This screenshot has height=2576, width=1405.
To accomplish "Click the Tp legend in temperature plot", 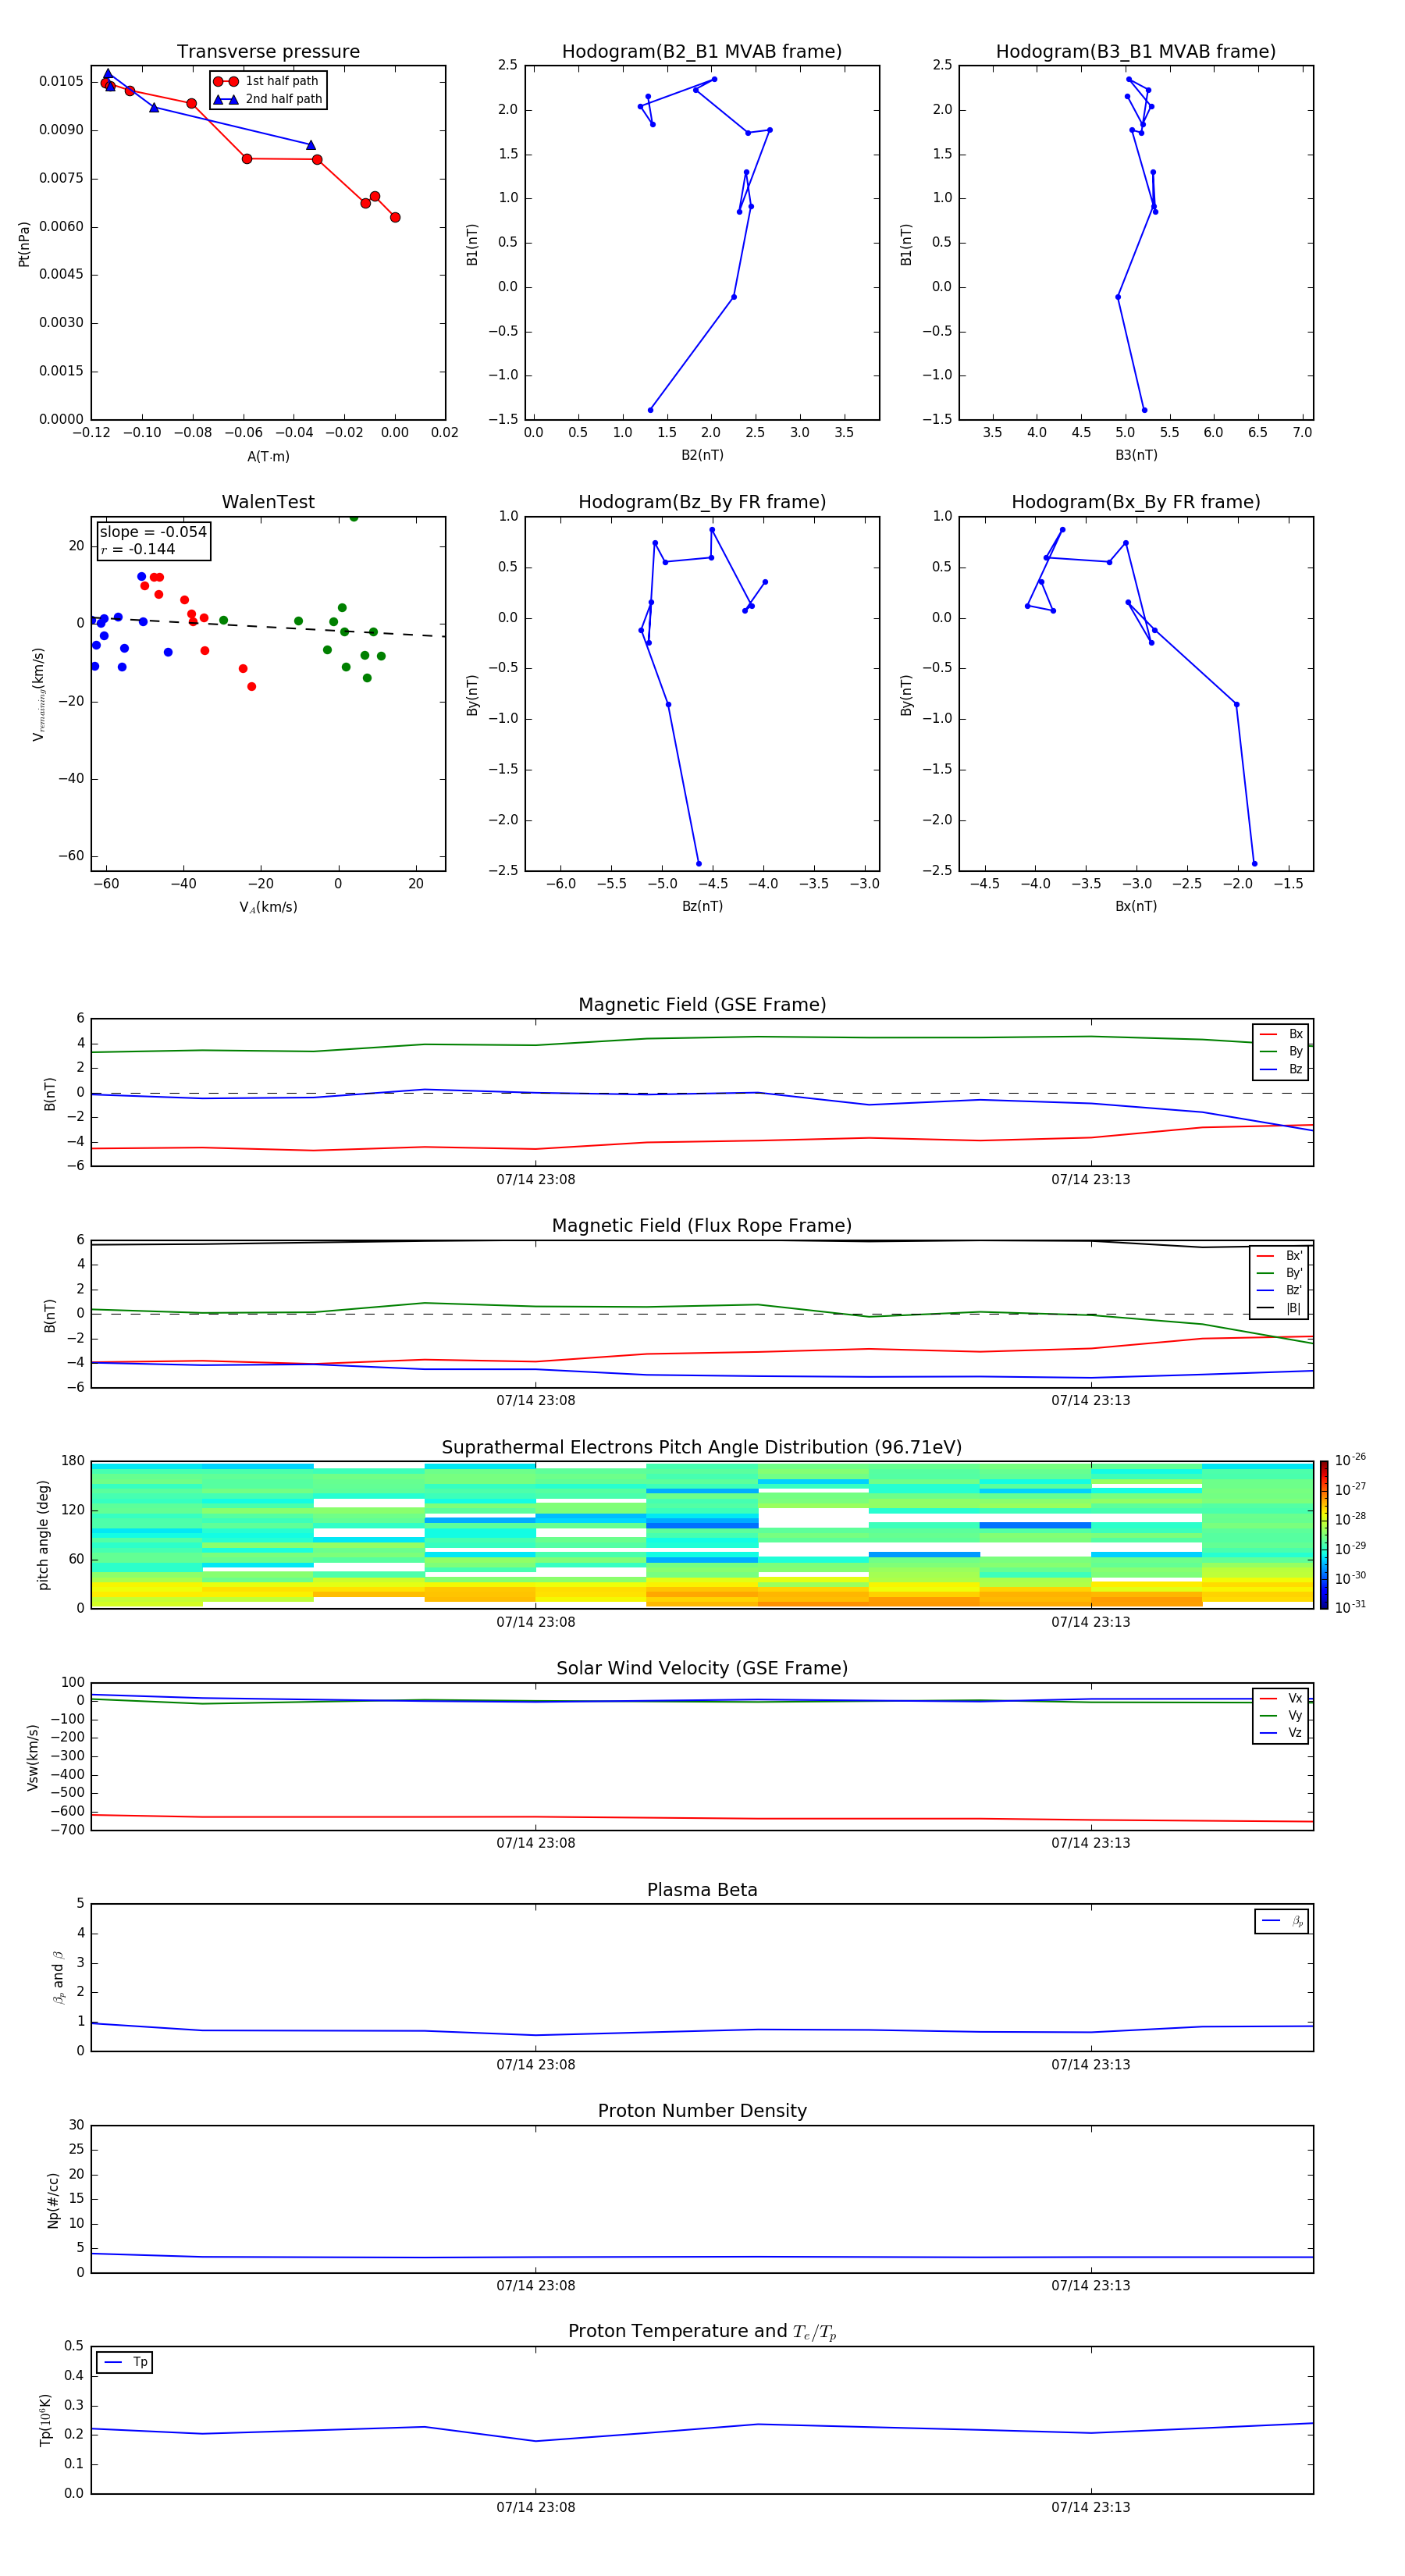I will tap(125, 2362).
